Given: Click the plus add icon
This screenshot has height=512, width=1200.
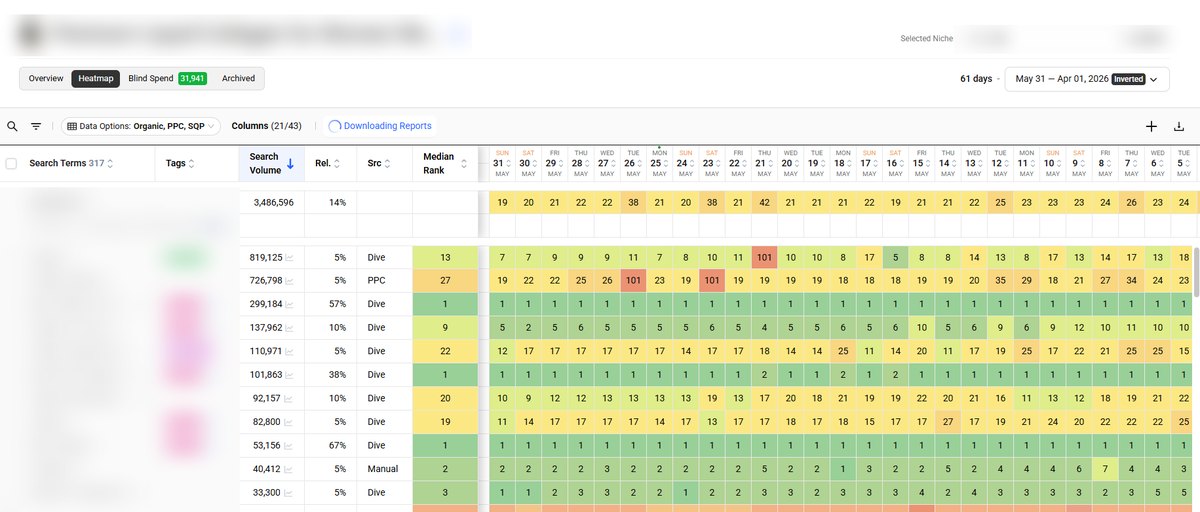Looking at the screenshot, I should (1151, 126).
